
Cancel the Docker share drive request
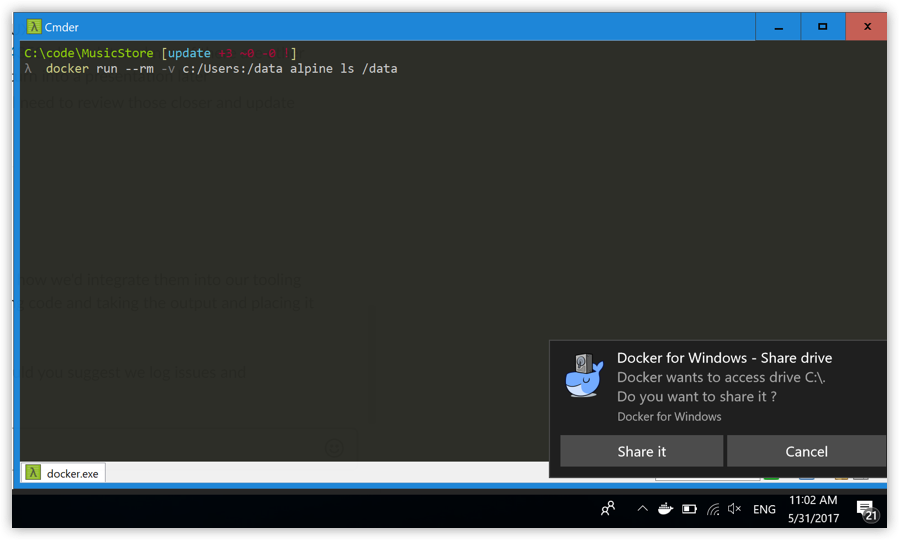(x=806, y=451)
